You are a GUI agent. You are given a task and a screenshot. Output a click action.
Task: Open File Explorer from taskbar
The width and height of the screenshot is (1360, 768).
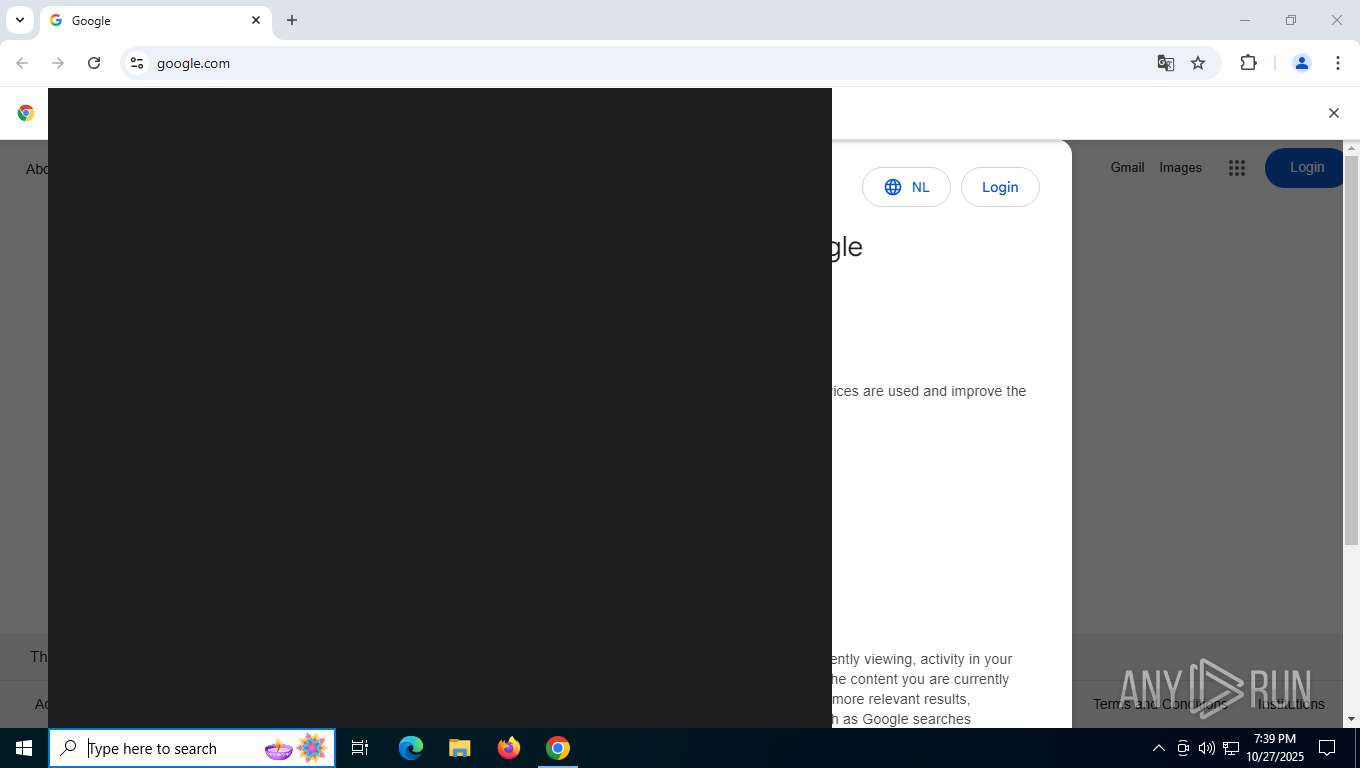pyautogui.click(x=459, y=748)
